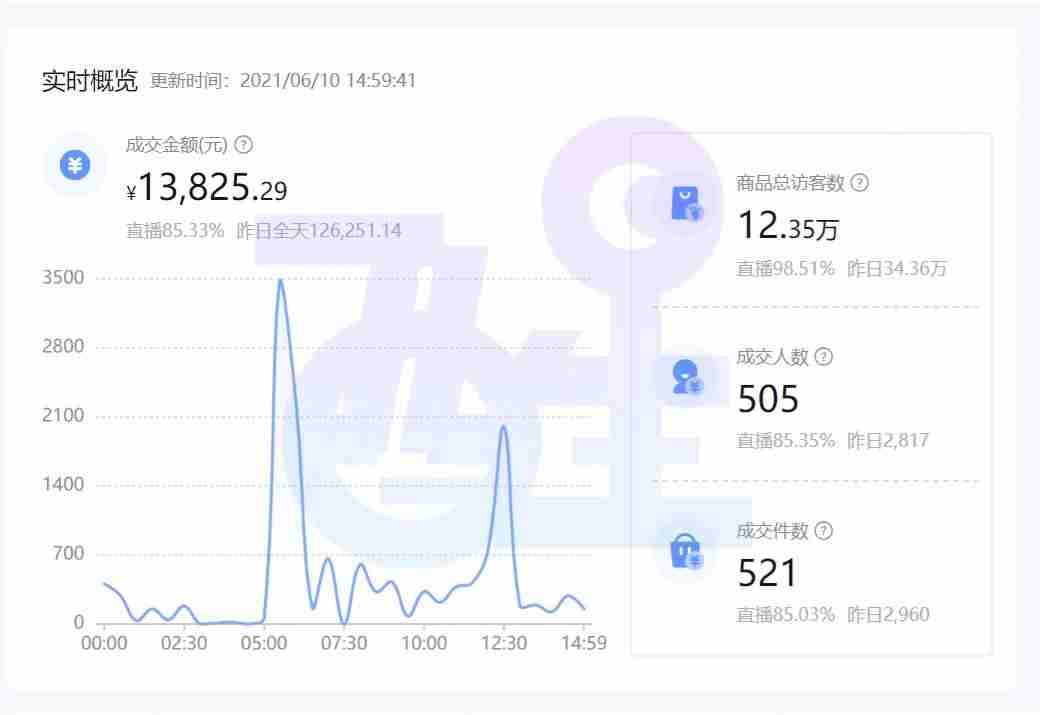
Task: Open help icon next to 成交人数
Action: pos(824,357)
